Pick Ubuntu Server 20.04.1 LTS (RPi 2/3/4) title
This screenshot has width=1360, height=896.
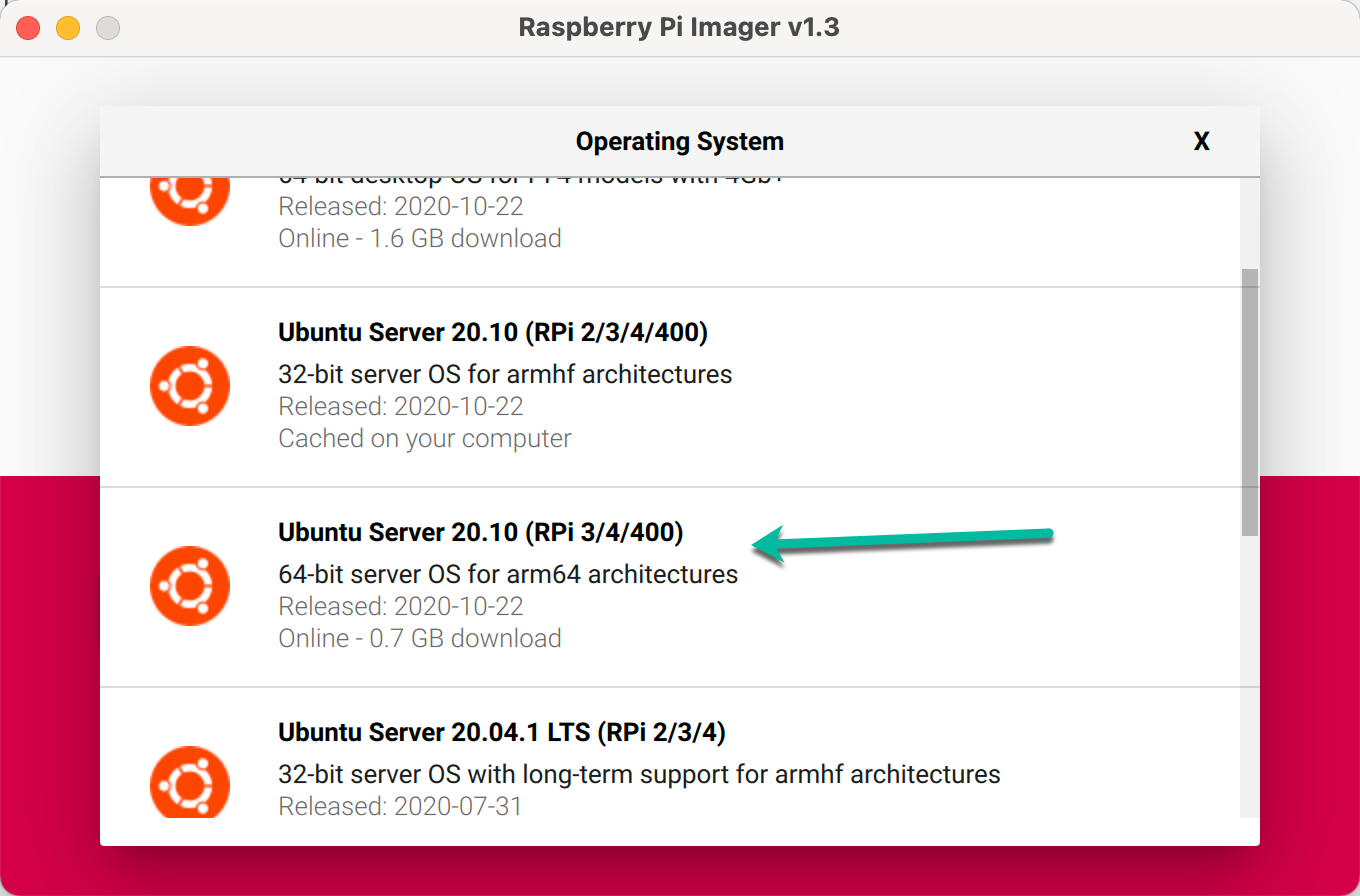click(x=501, y=733)
